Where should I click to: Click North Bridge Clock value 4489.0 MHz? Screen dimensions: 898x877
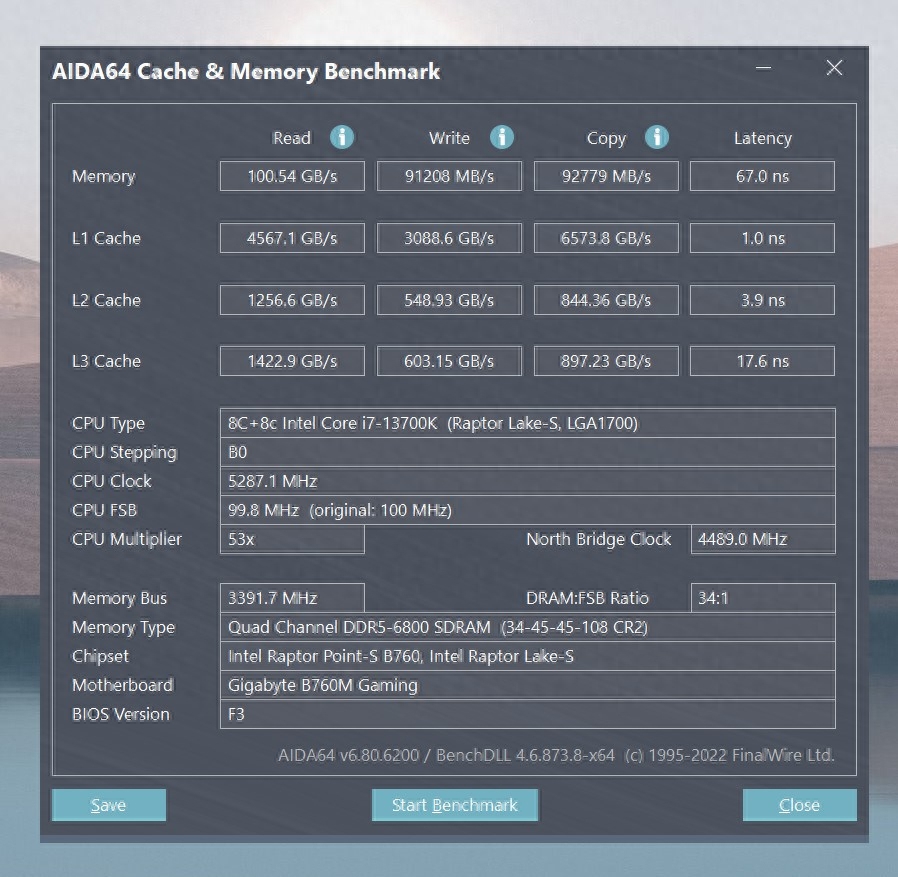tap(763, 540)
